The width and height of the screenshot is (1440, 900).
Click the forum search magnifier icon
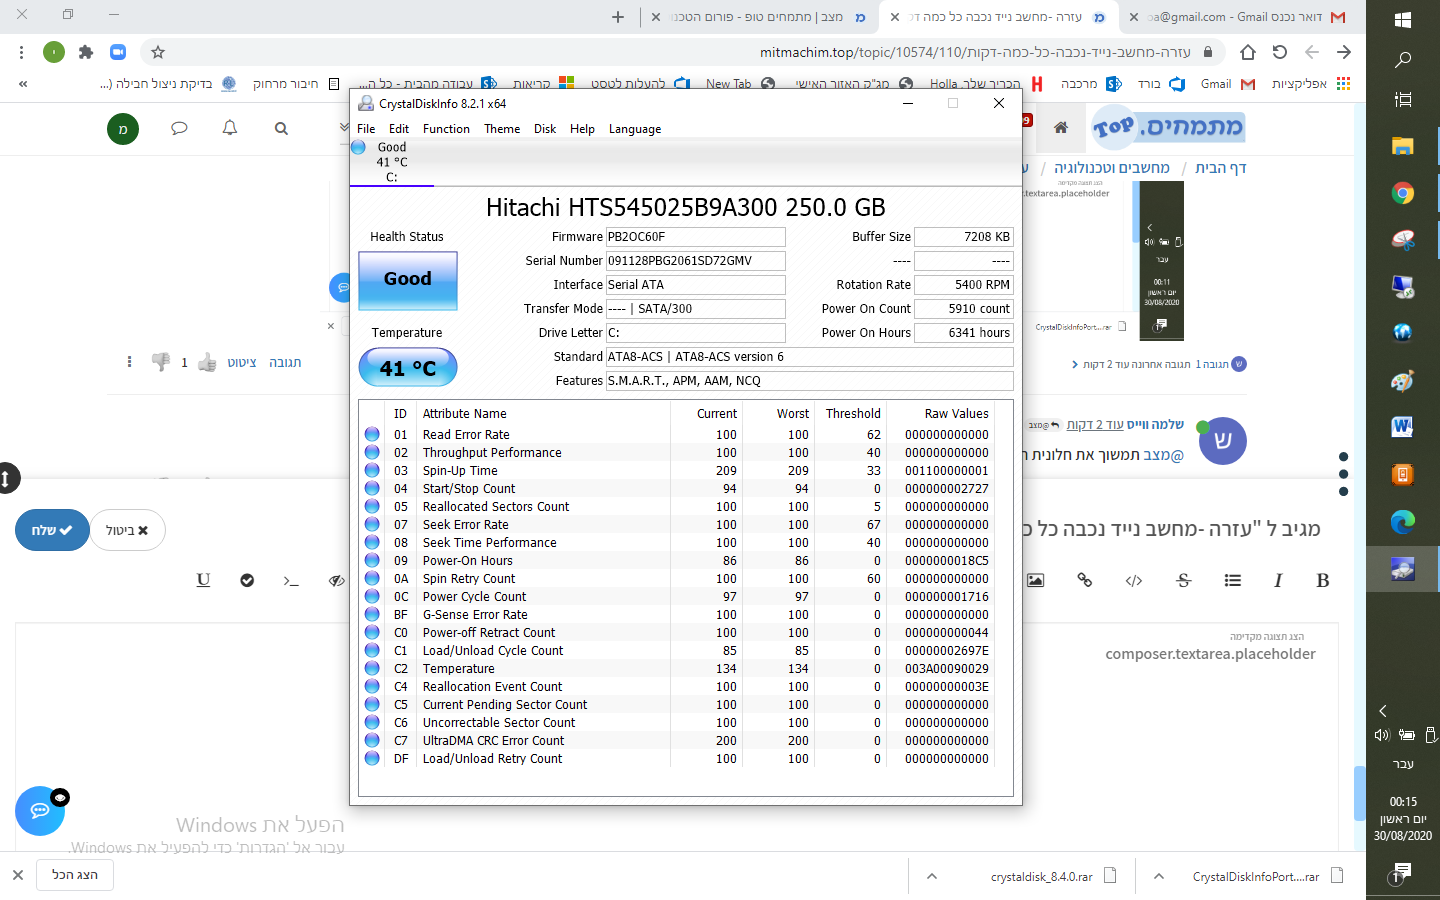[x=281, y=128]
